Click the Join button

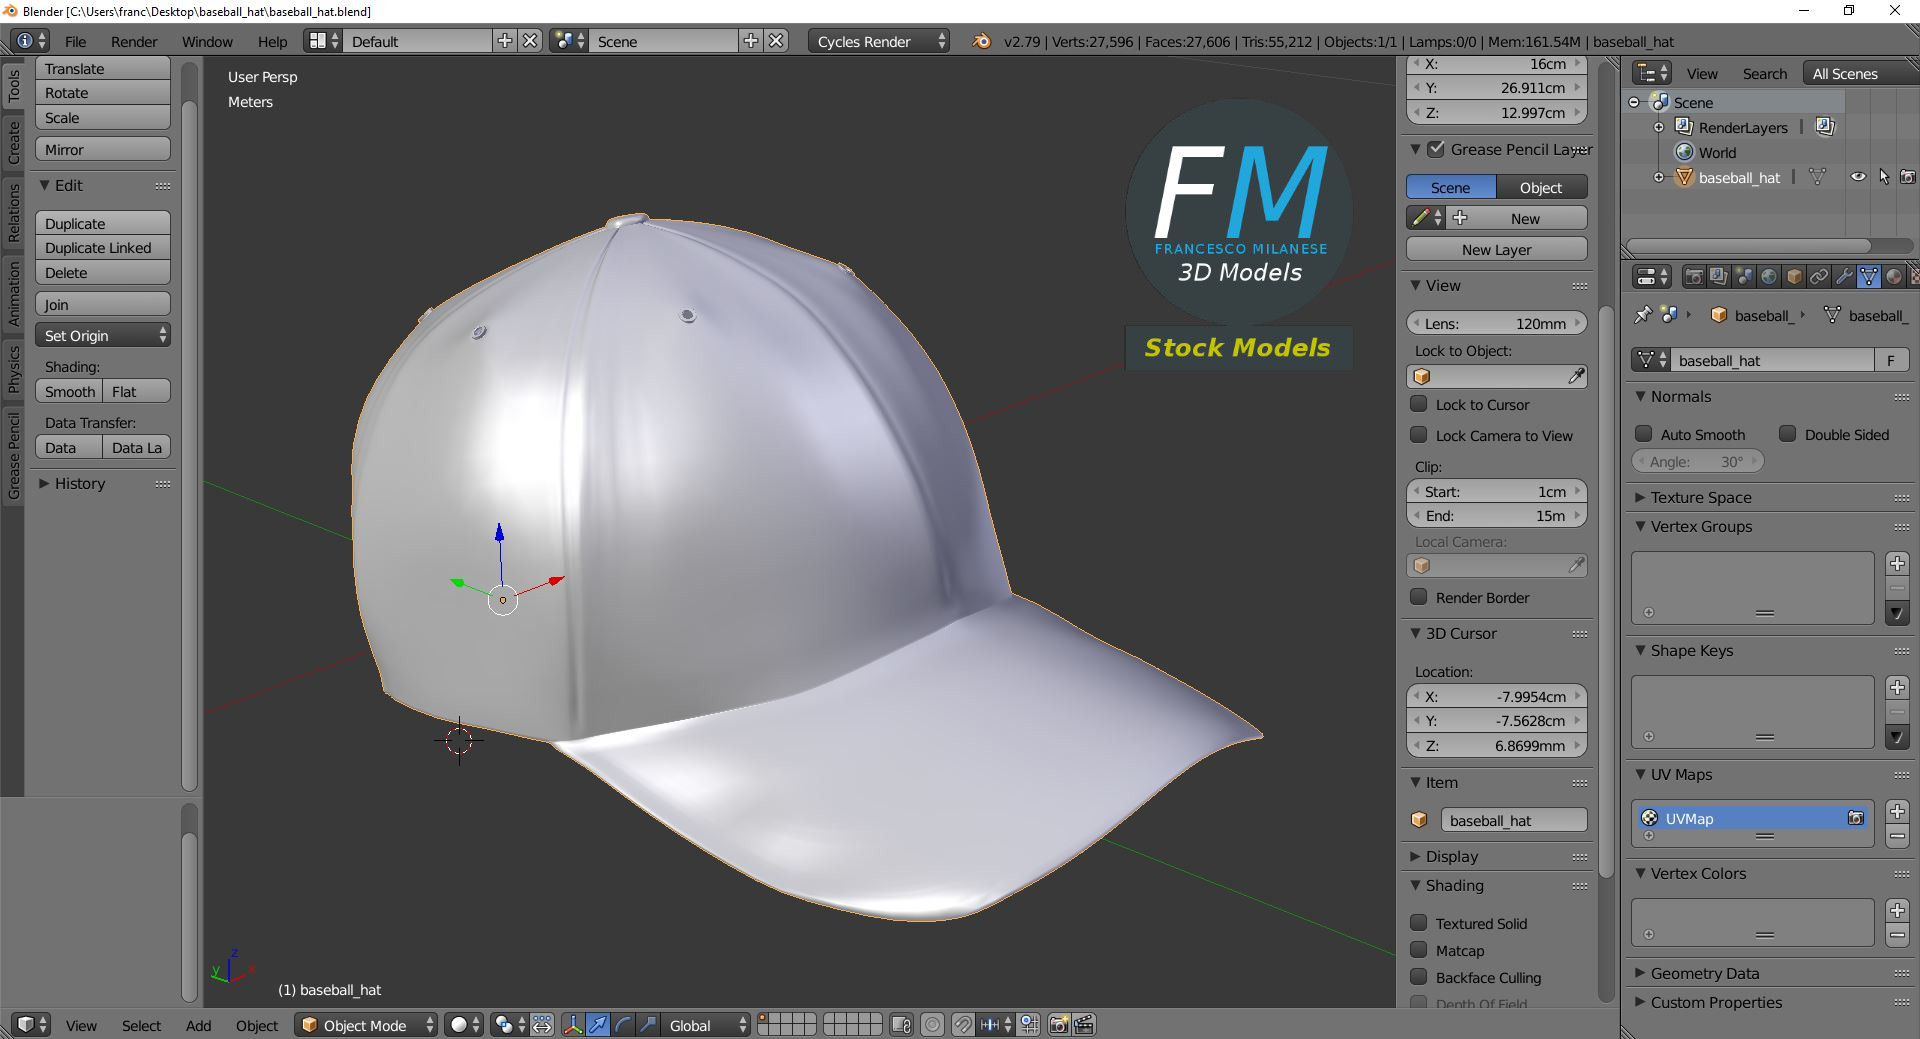click(103, 304)
